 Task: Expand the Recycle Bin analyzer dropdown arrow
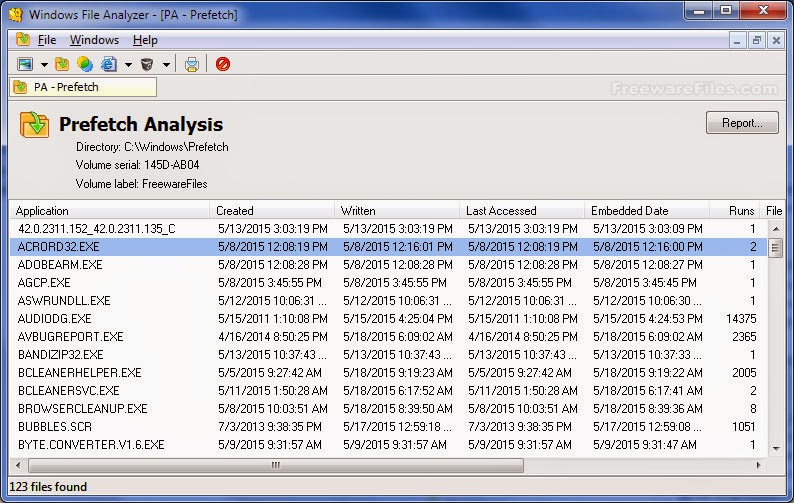pyautogui.click(x=166, y=65)
